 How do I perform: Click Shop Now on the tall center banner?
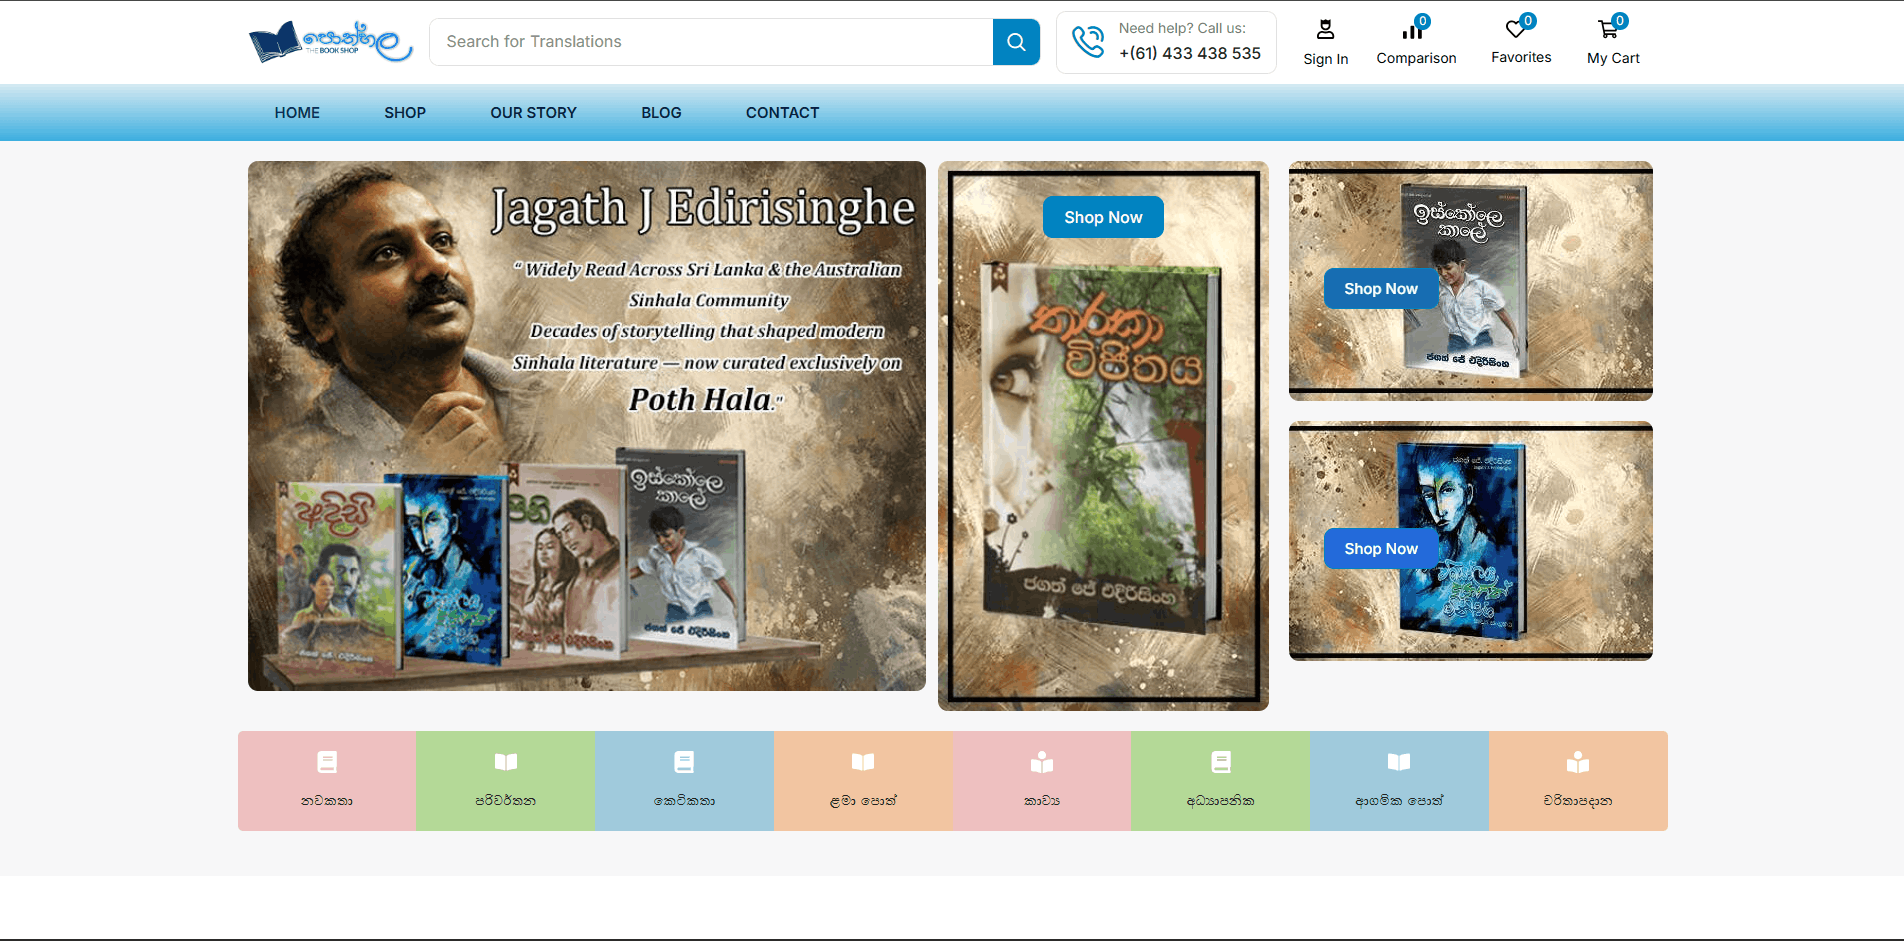tap(1103, 217)
